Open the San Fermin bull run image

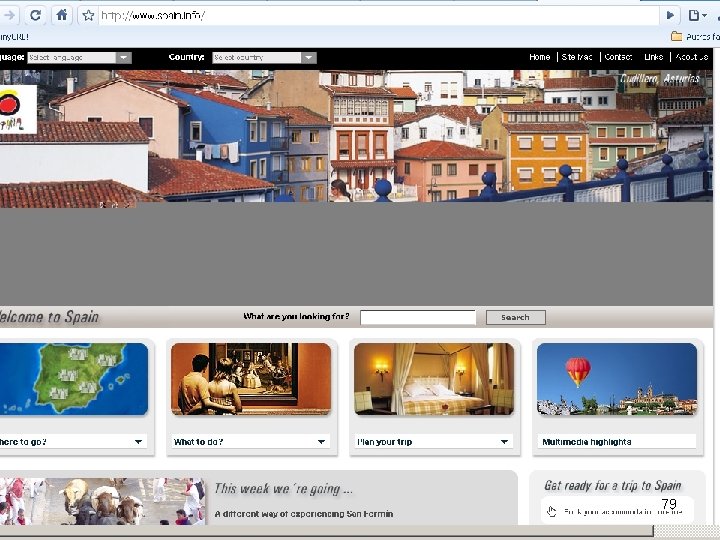tap(102, 501)
